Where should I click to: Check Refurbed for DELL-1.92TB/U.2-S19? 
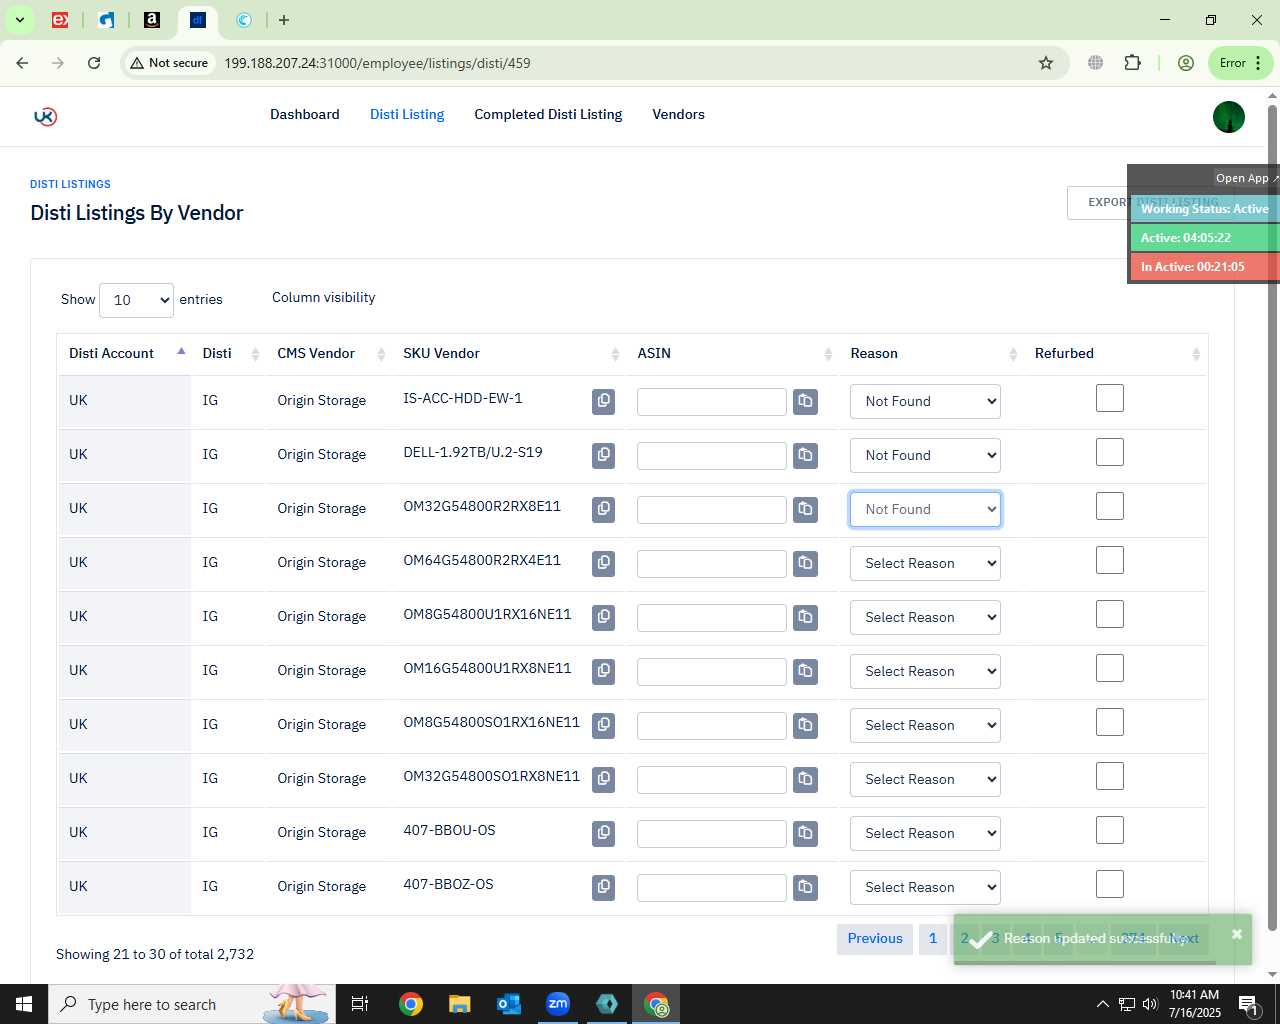1109,452
